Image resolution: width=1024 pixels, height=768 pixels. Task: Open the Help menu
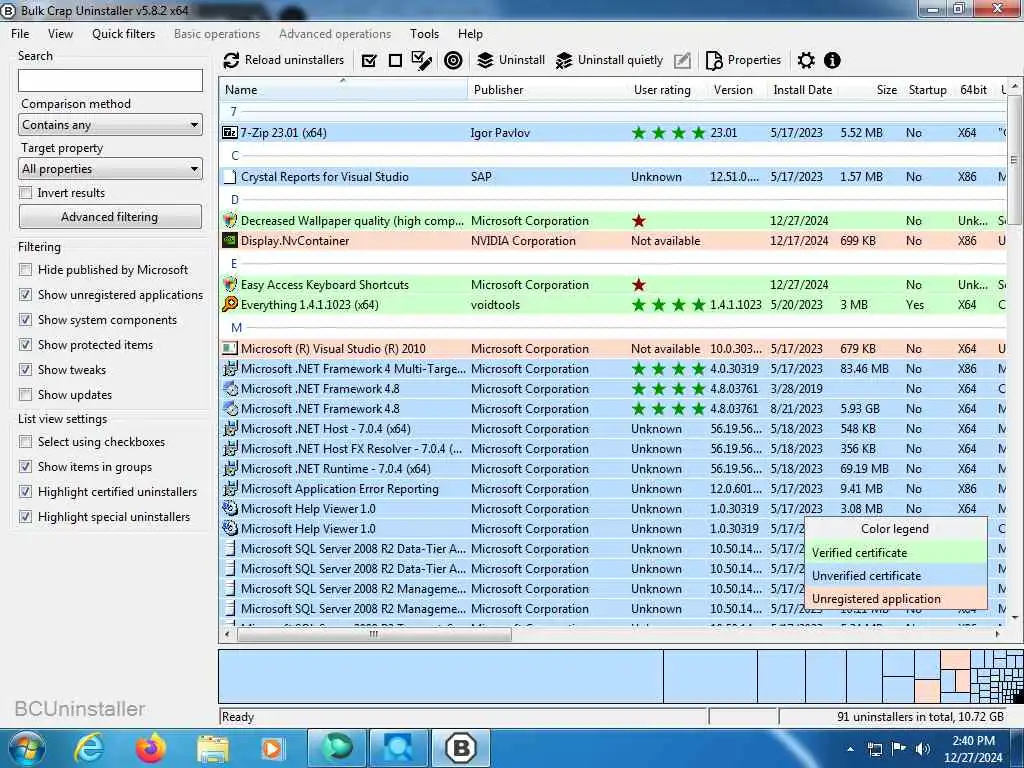pos(470,34)
